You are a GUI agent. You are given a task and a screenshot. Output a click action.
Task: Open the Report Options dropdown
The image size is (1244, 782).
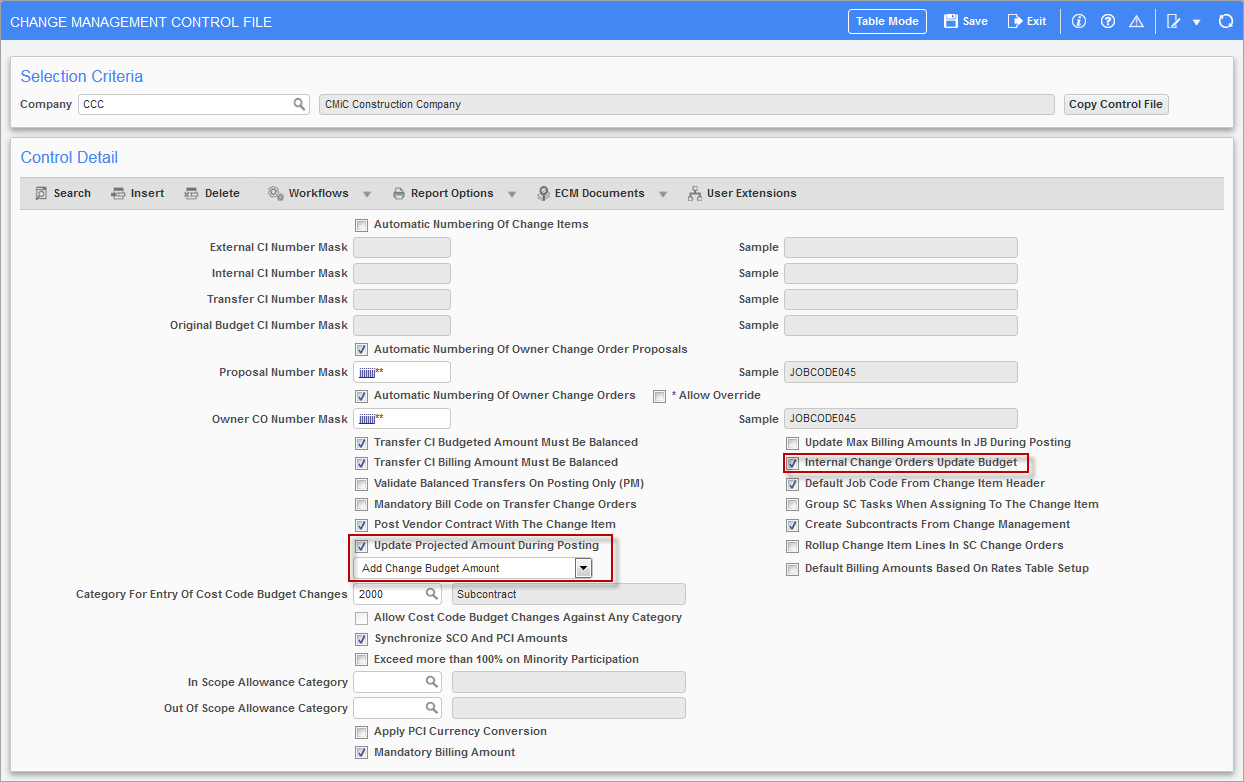[x=512, y=192]
